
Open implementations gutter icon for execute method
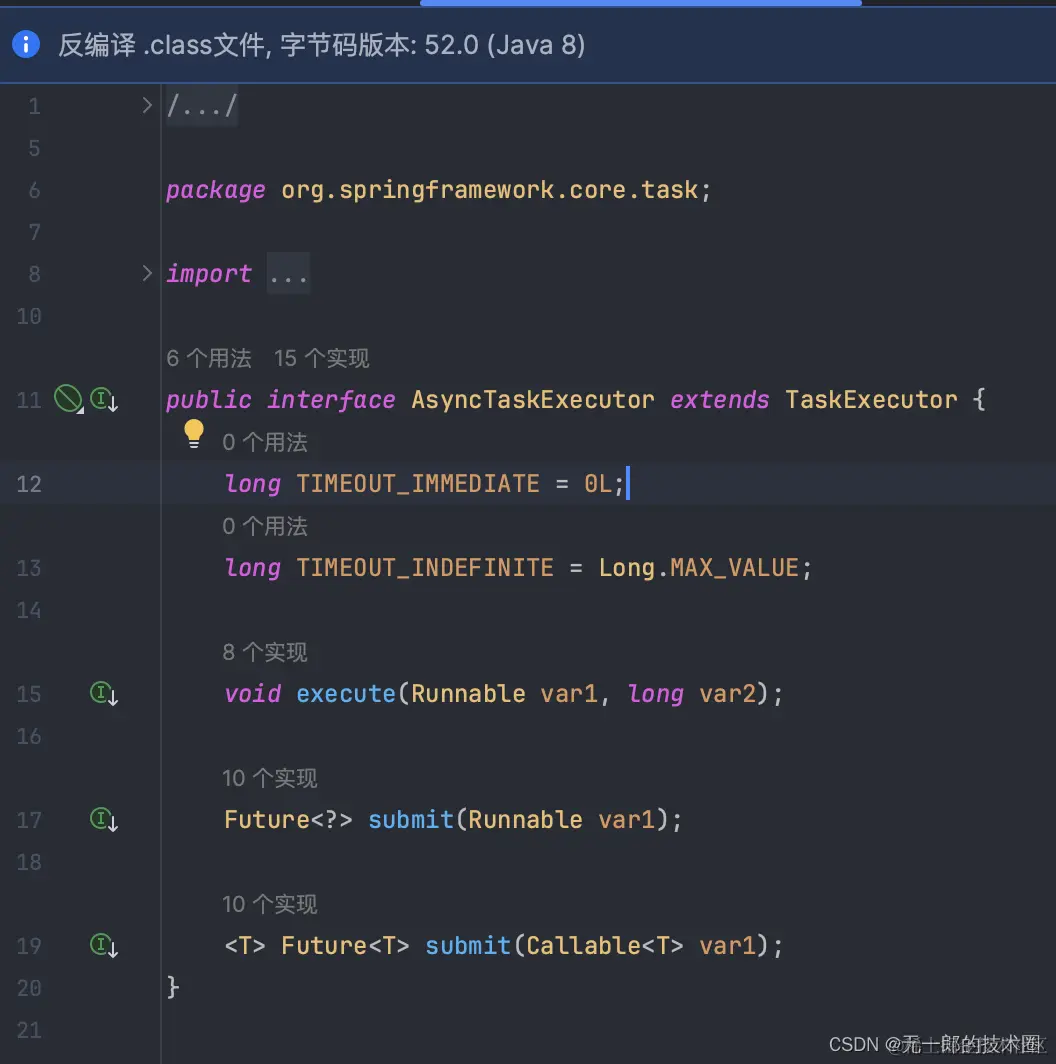point(104,694)
